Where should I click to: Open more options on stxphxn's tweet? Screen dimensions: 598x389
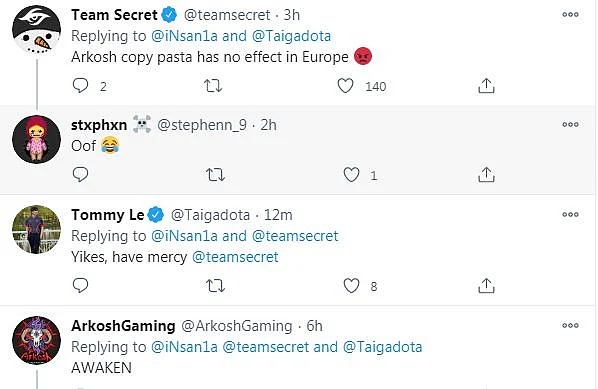coord(570,124)
